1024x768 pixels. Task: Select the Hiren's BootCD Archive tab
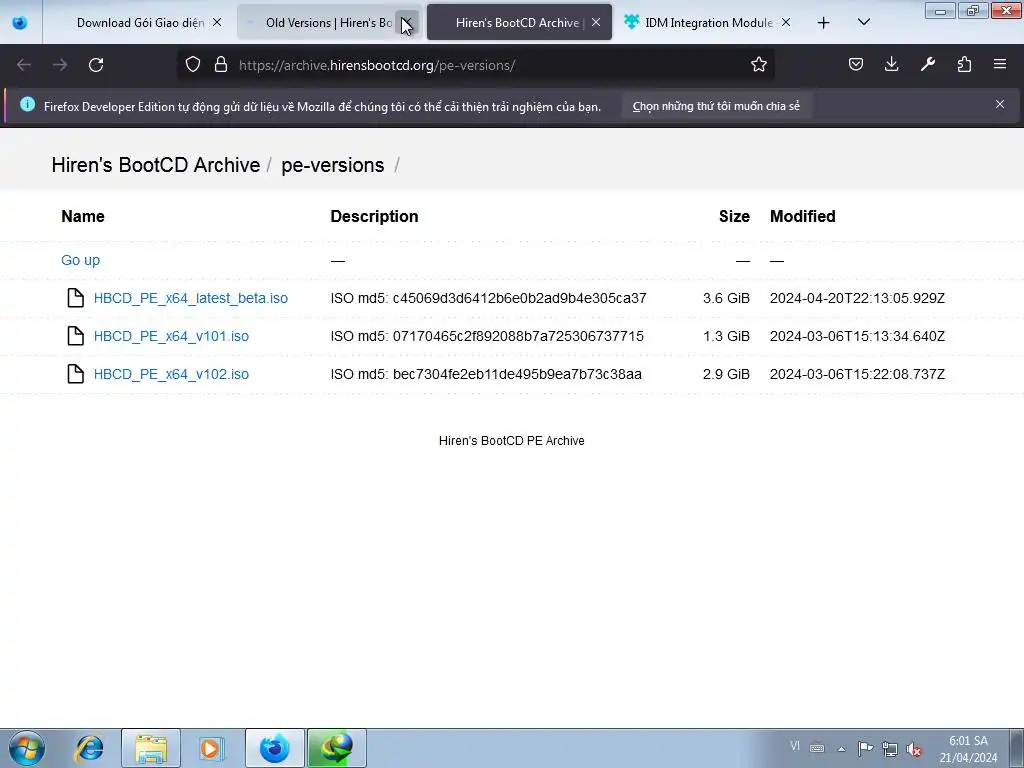coord(519,23)
